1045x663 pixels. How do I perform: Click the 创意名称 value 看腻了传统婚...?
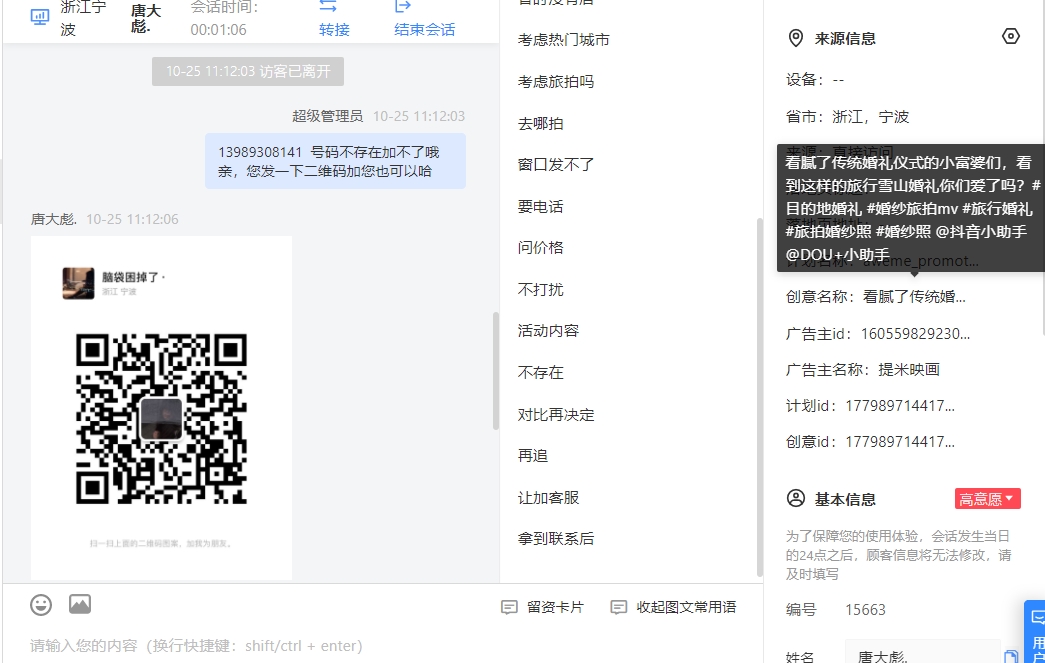[914, 297]
